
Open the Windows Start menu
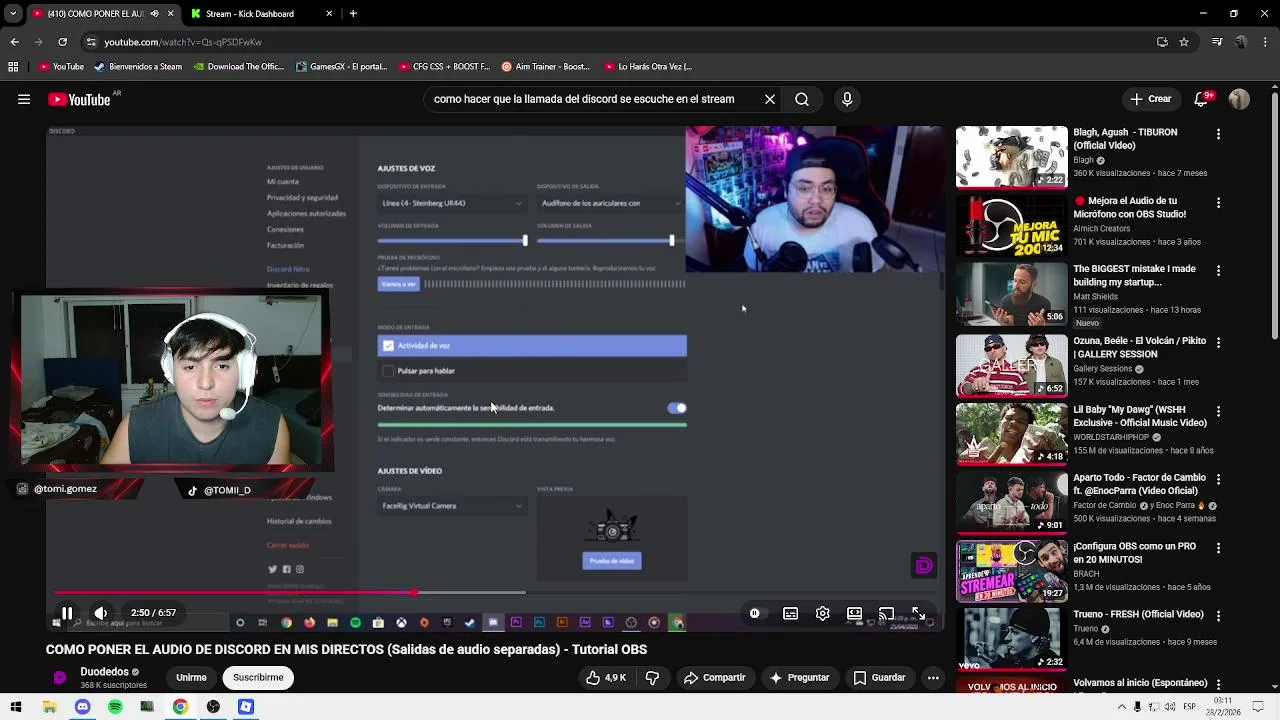coord(17,707)
